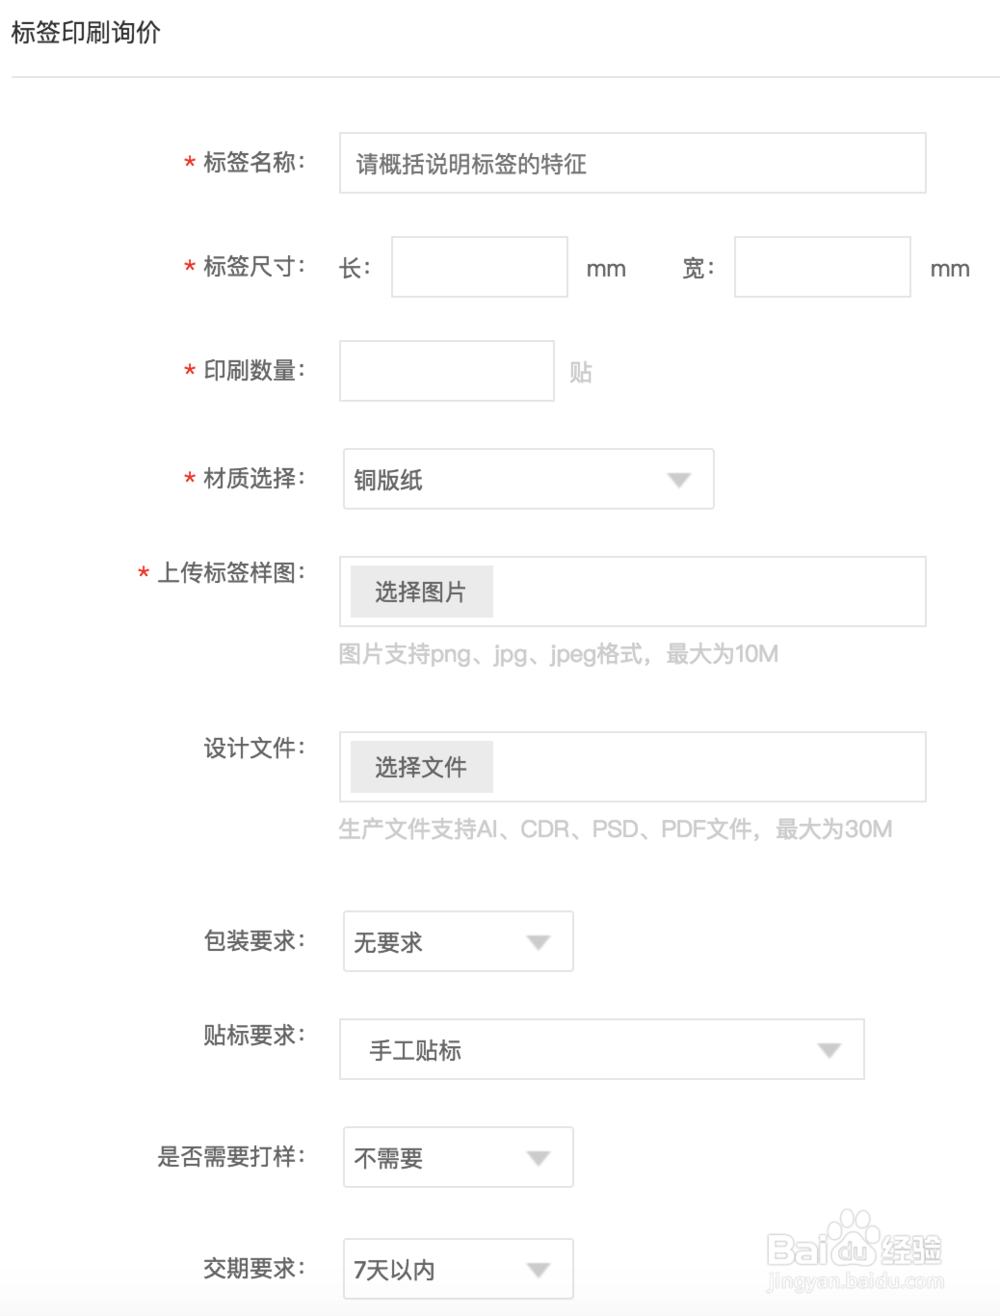
Task: Expand the 贴标要求 手工贴标 dropdown
Action: (601, 1049)
